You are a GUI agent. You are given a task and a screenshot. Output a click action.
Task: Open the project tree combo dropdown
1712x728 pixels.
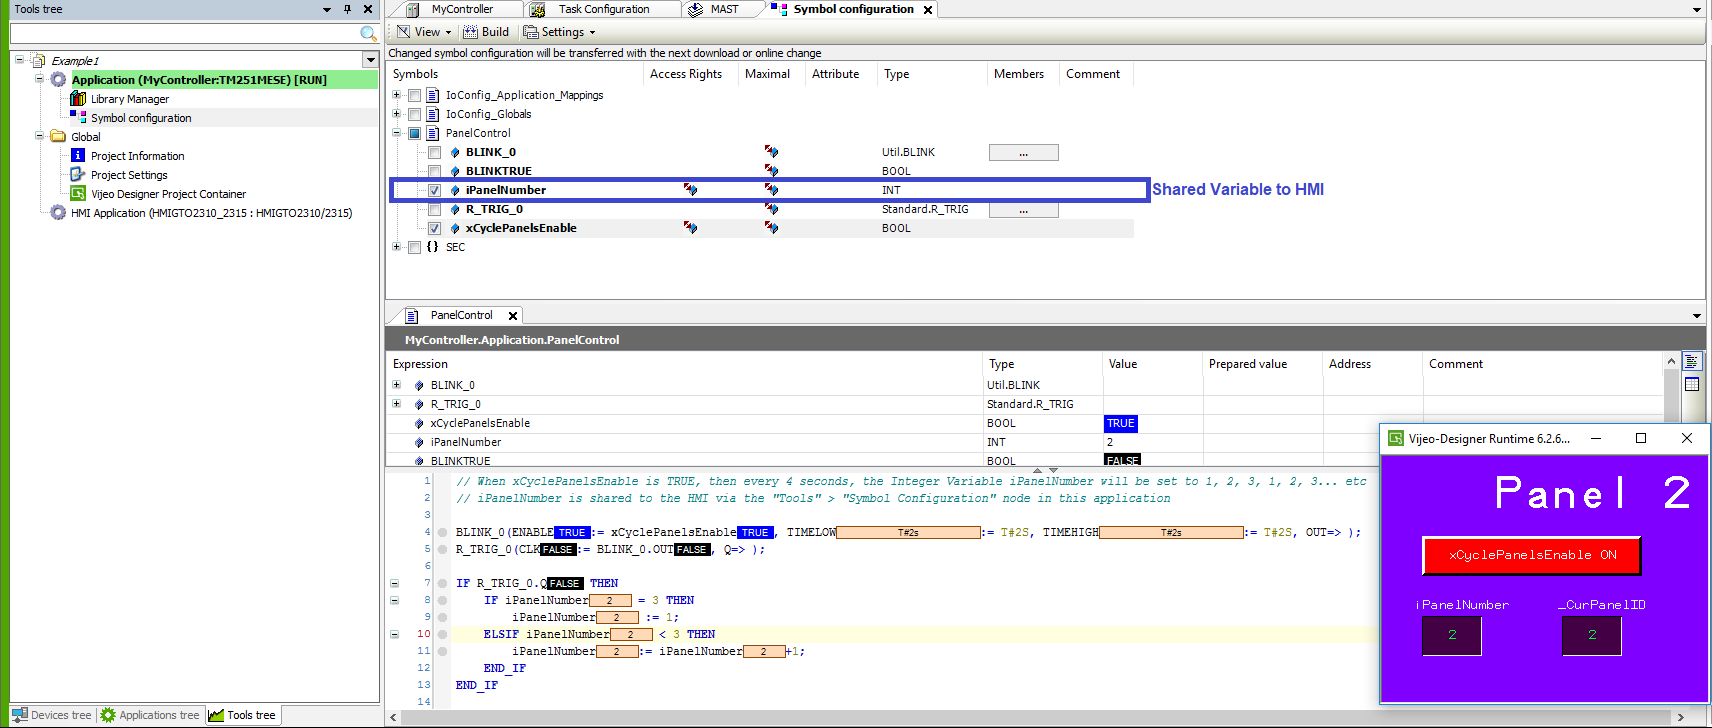pyautogui.click(x=371, y=60)
